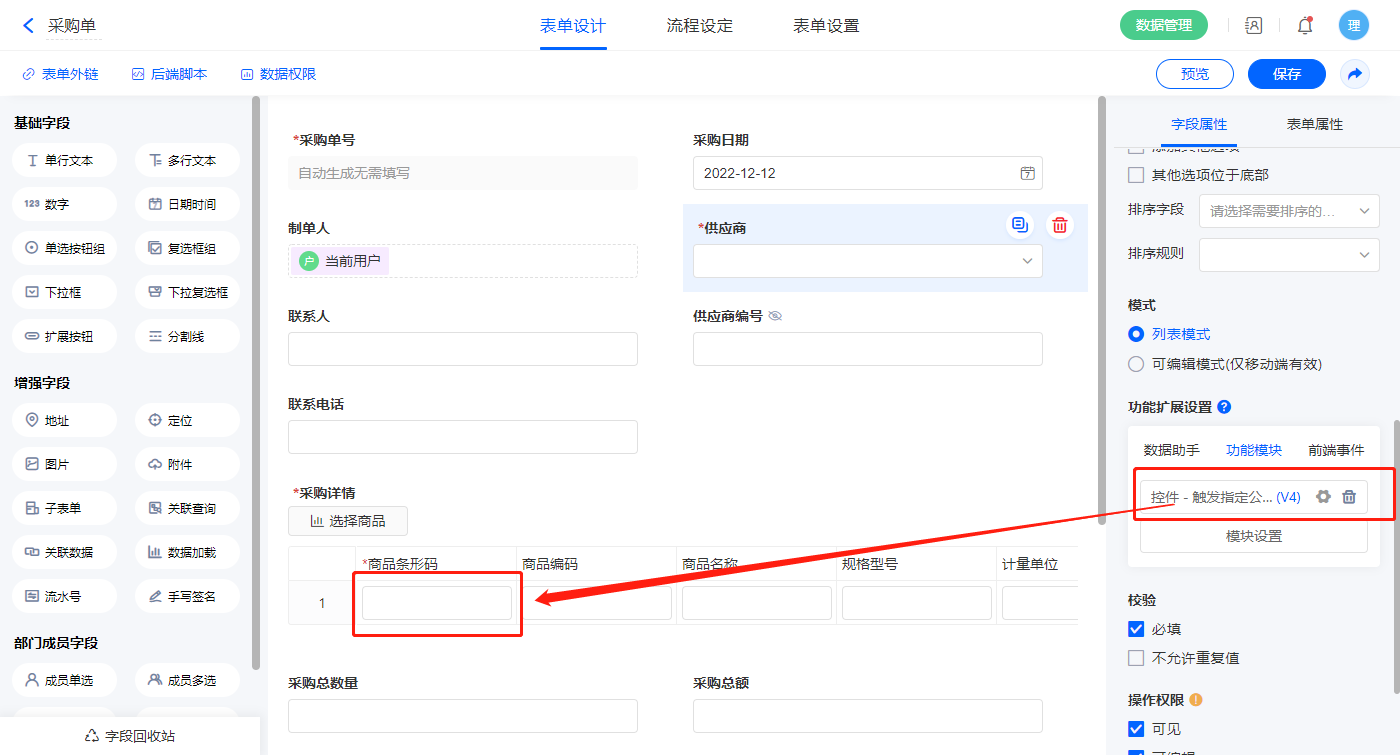Click the 保存 button
The image size is (1400, 755).
[1286, 74]
